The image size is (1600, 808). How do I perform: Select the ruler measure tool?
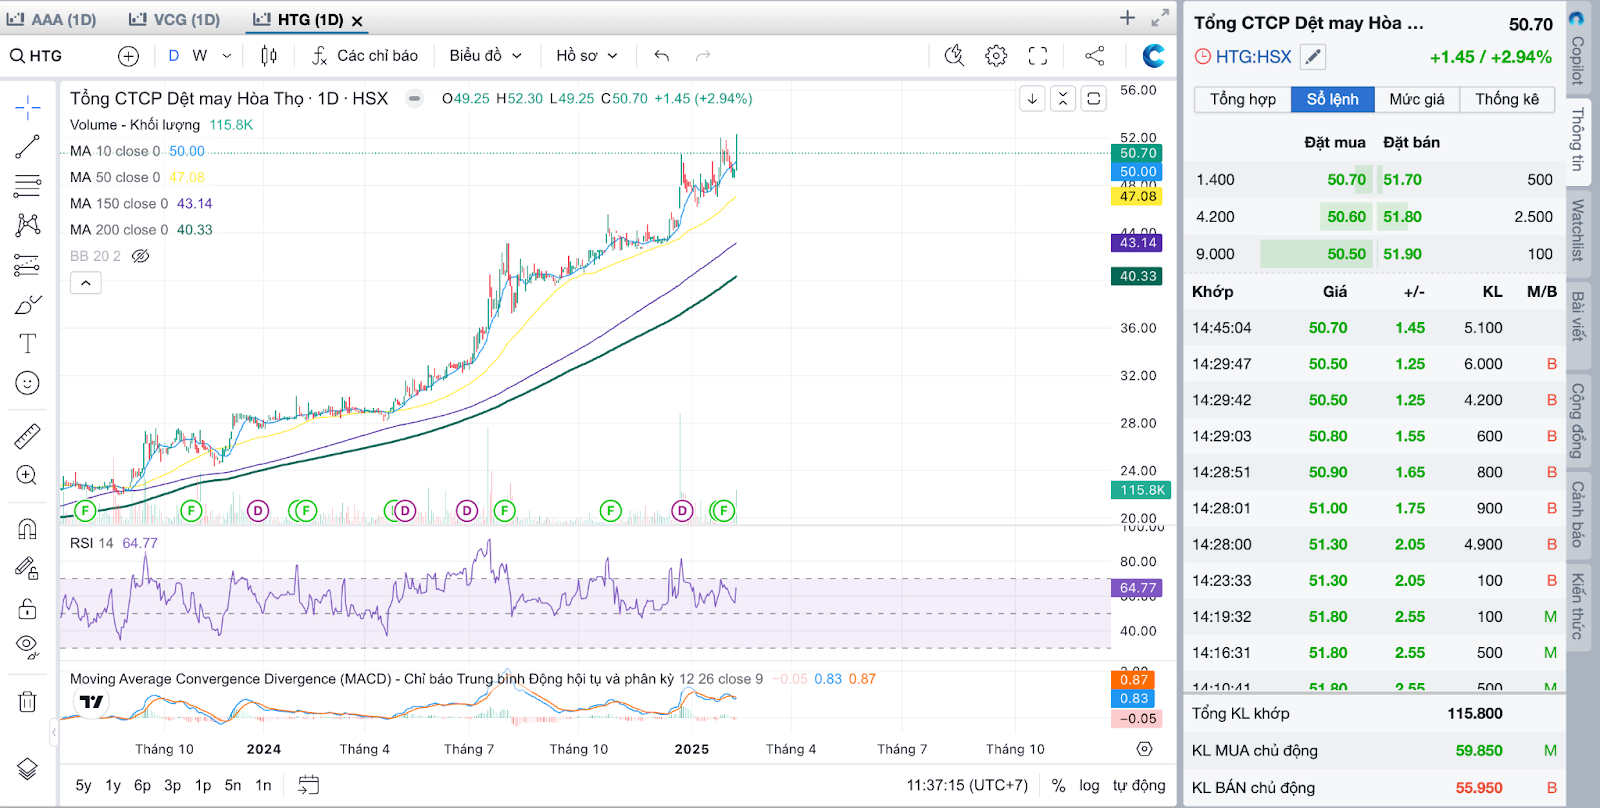(x=27, y=436)
